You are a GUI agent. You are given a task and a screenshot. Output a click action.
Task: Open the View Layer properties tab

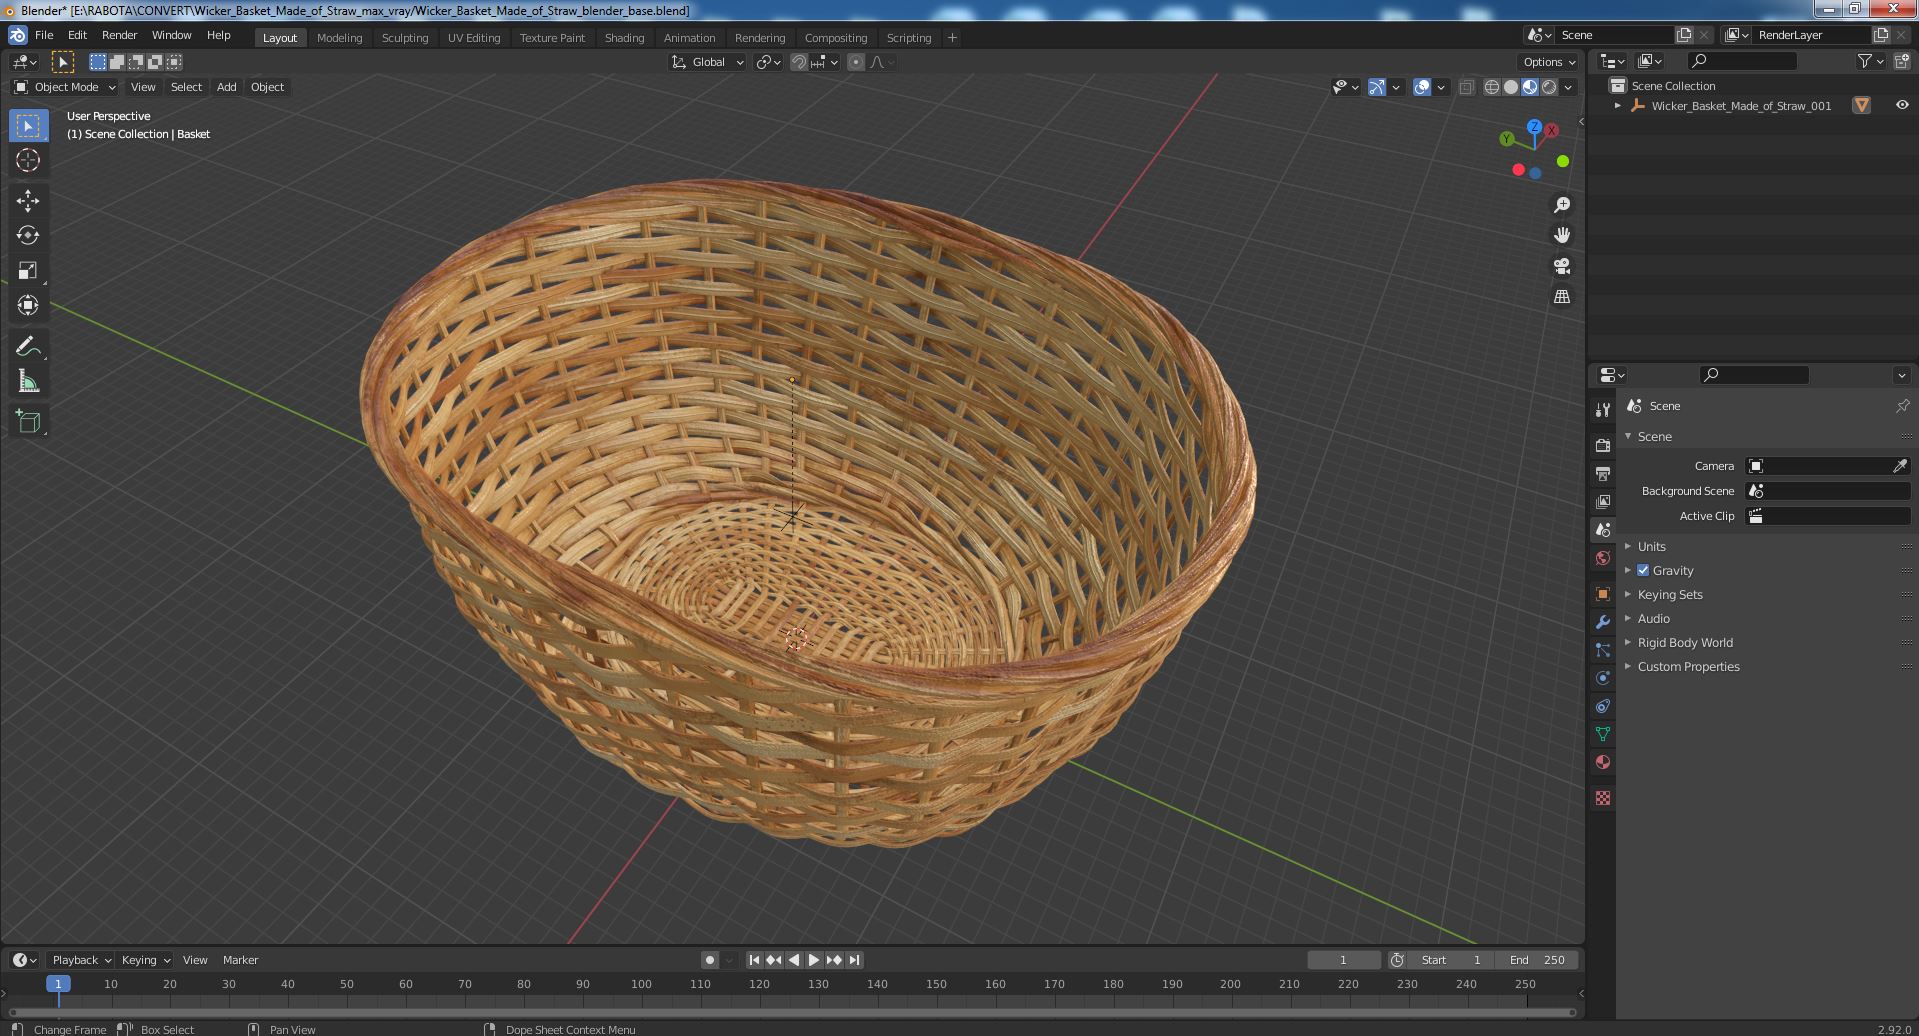click(1602, 501)
